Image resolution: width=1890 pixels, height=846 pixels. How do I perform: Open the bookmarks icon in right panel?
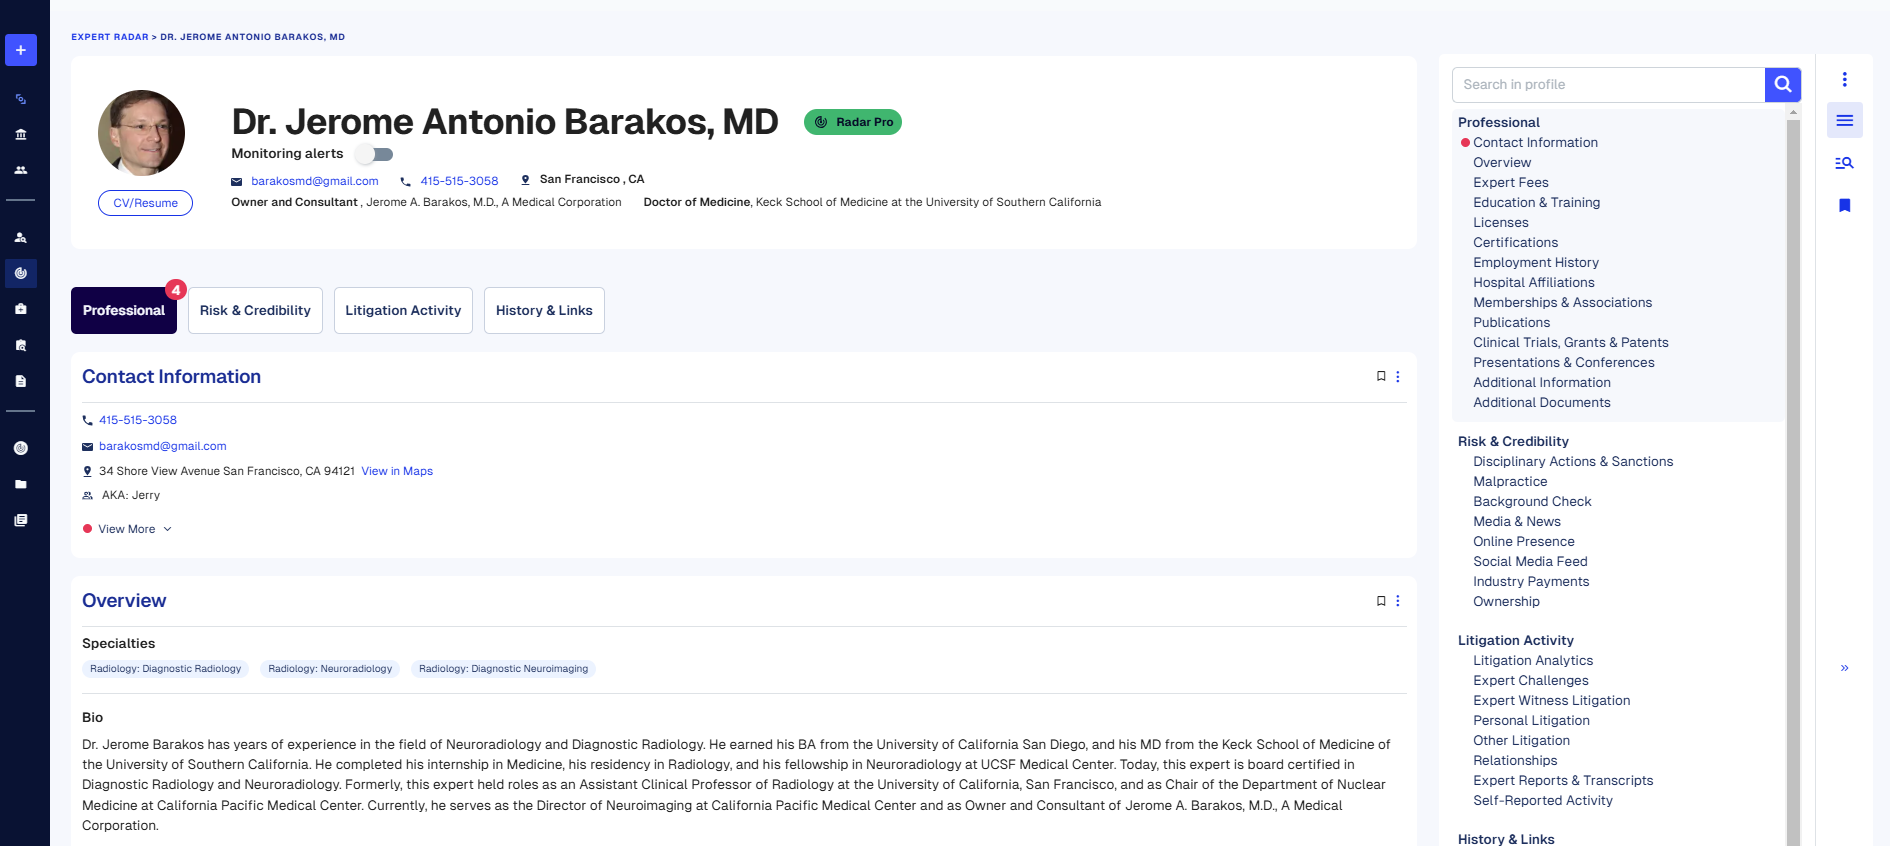coord(1845,206)
